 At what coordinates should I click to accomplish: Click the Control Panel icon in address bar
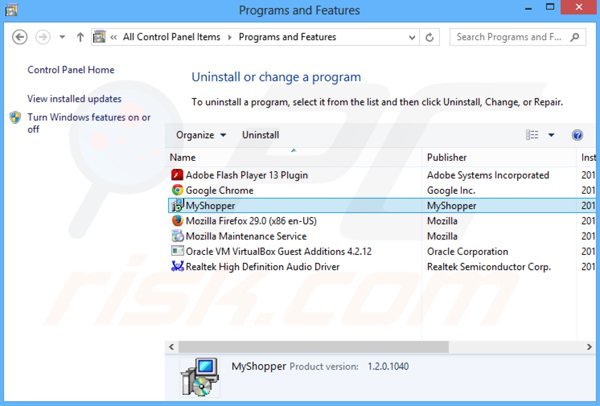tap(99, 37)
